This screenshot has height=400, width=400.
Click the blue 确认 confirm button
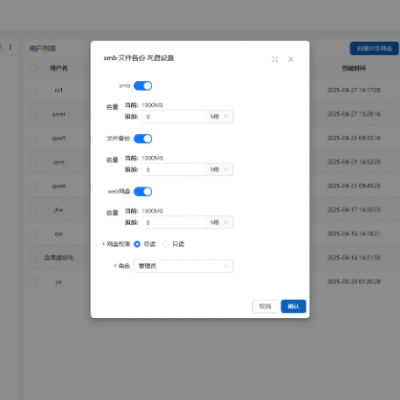pos(293,306)
